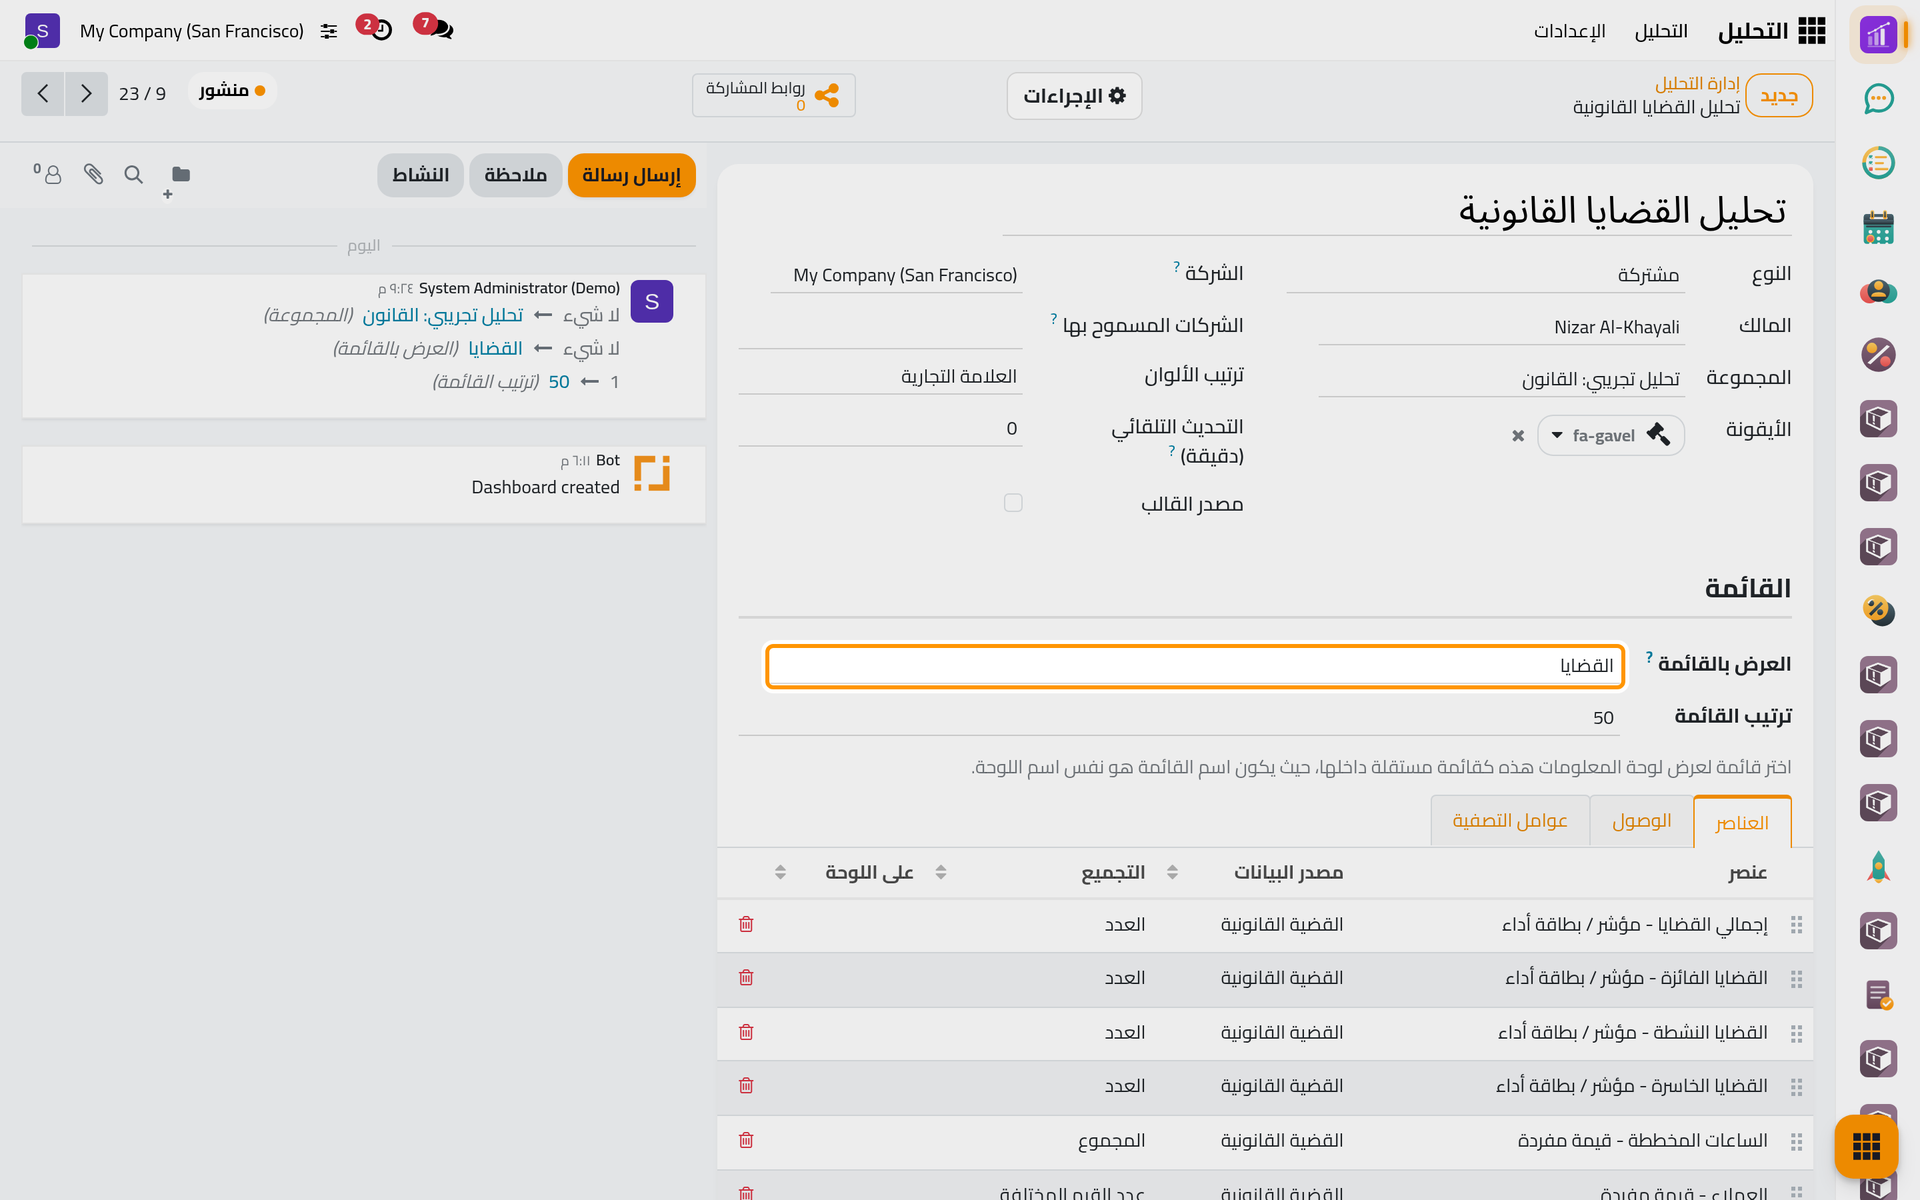Delete the إجمالي القضايا row with trash icon
The image size is (1920, 1200).
click(x=746, y=924)
